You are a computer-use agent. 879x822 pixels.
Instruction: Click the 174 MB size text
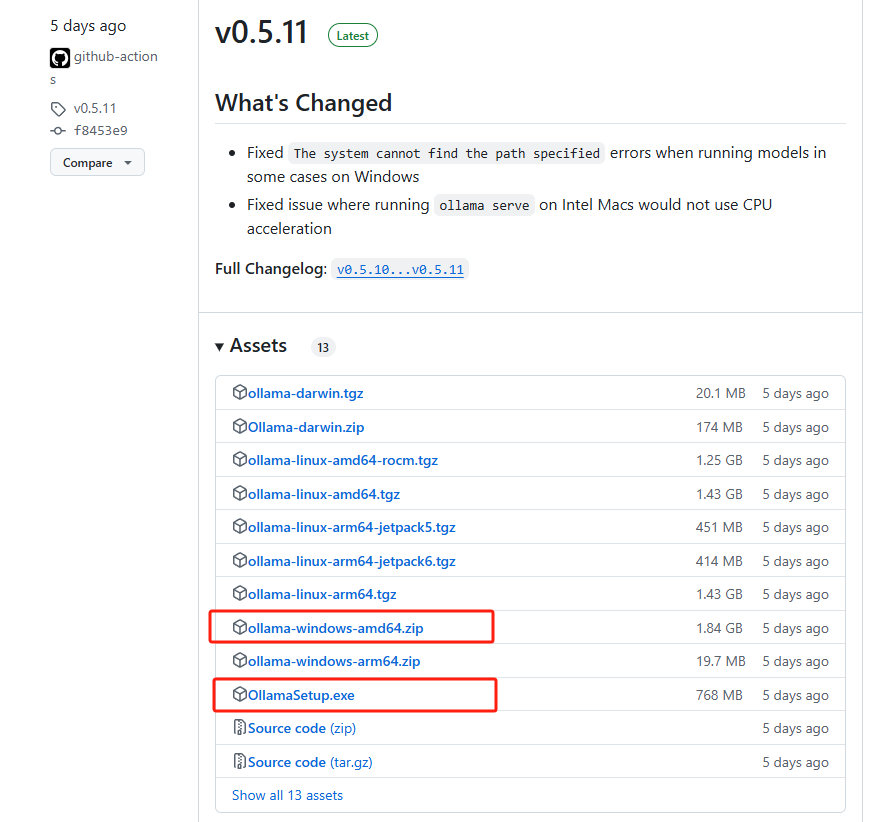(719, 427)
